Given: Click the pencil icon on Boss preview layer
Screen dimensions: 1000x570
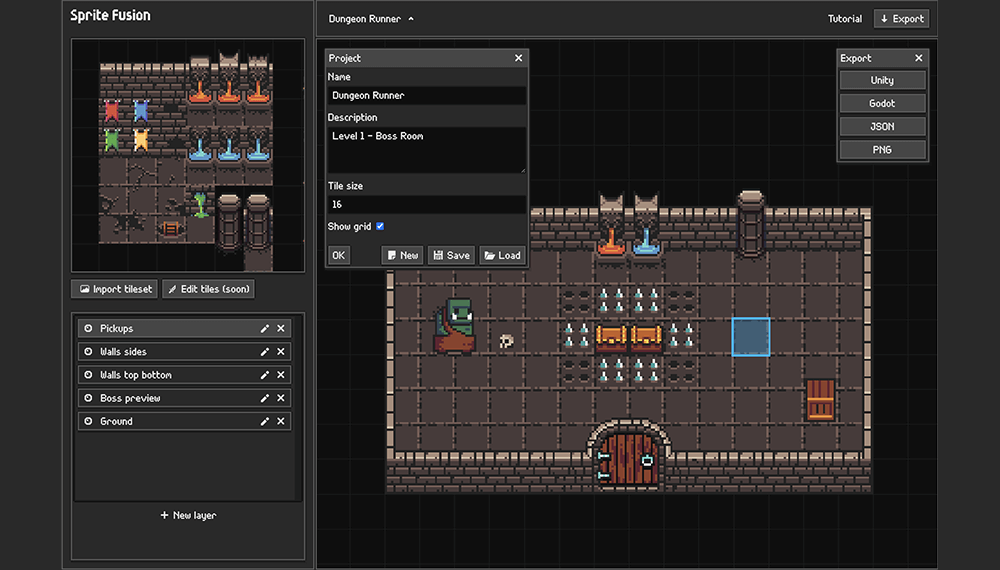Looking at the screenshot, I should pyautogui.click(x=265, y=399).
